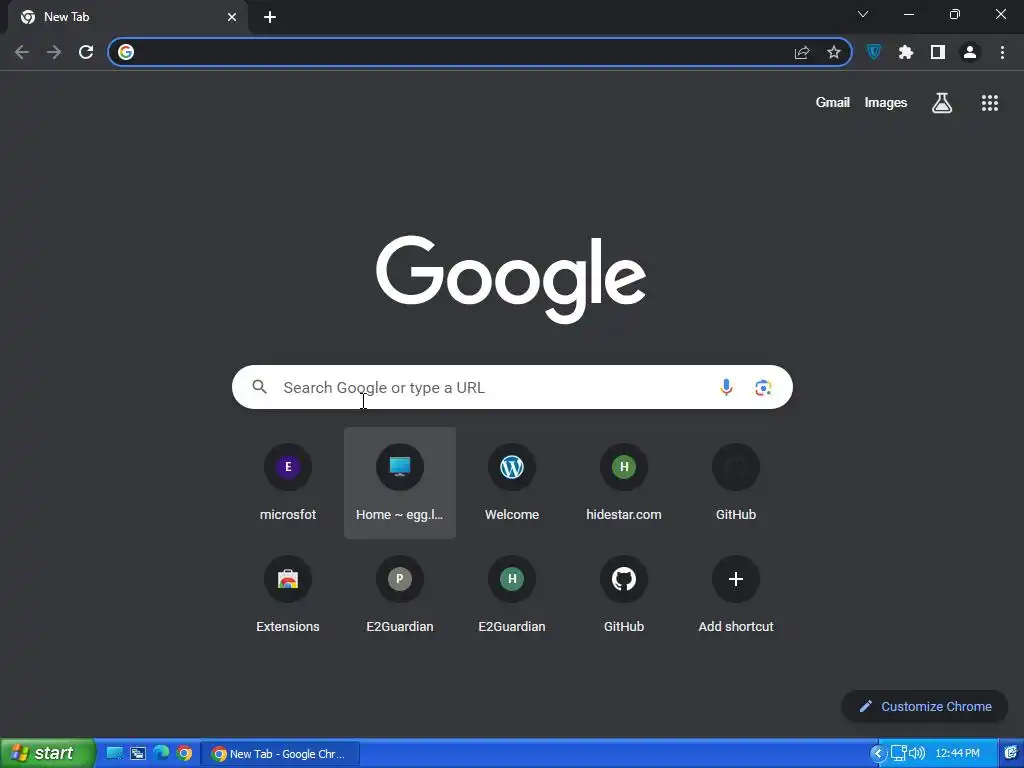Screen dimensions: 1024x768
Task: Select New Tab - Google Chrome taskbar button
Action: click(x=280, y=754)
